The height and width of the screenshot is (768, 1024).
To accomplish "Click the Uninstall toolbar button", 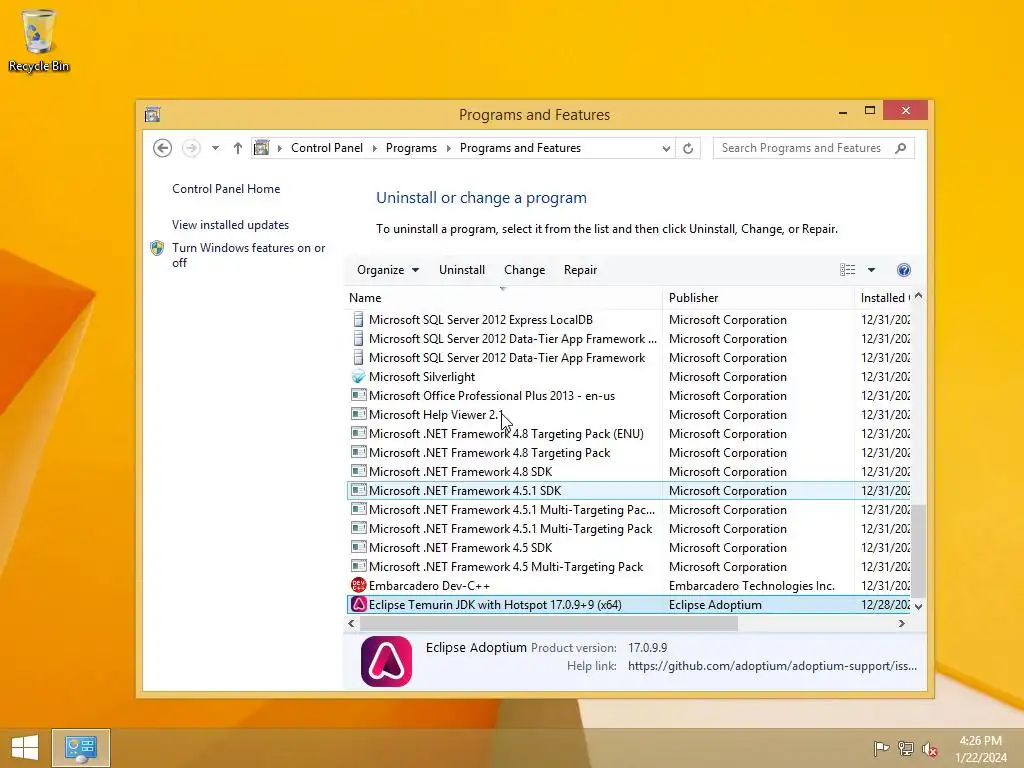I will tap(462, 270).
